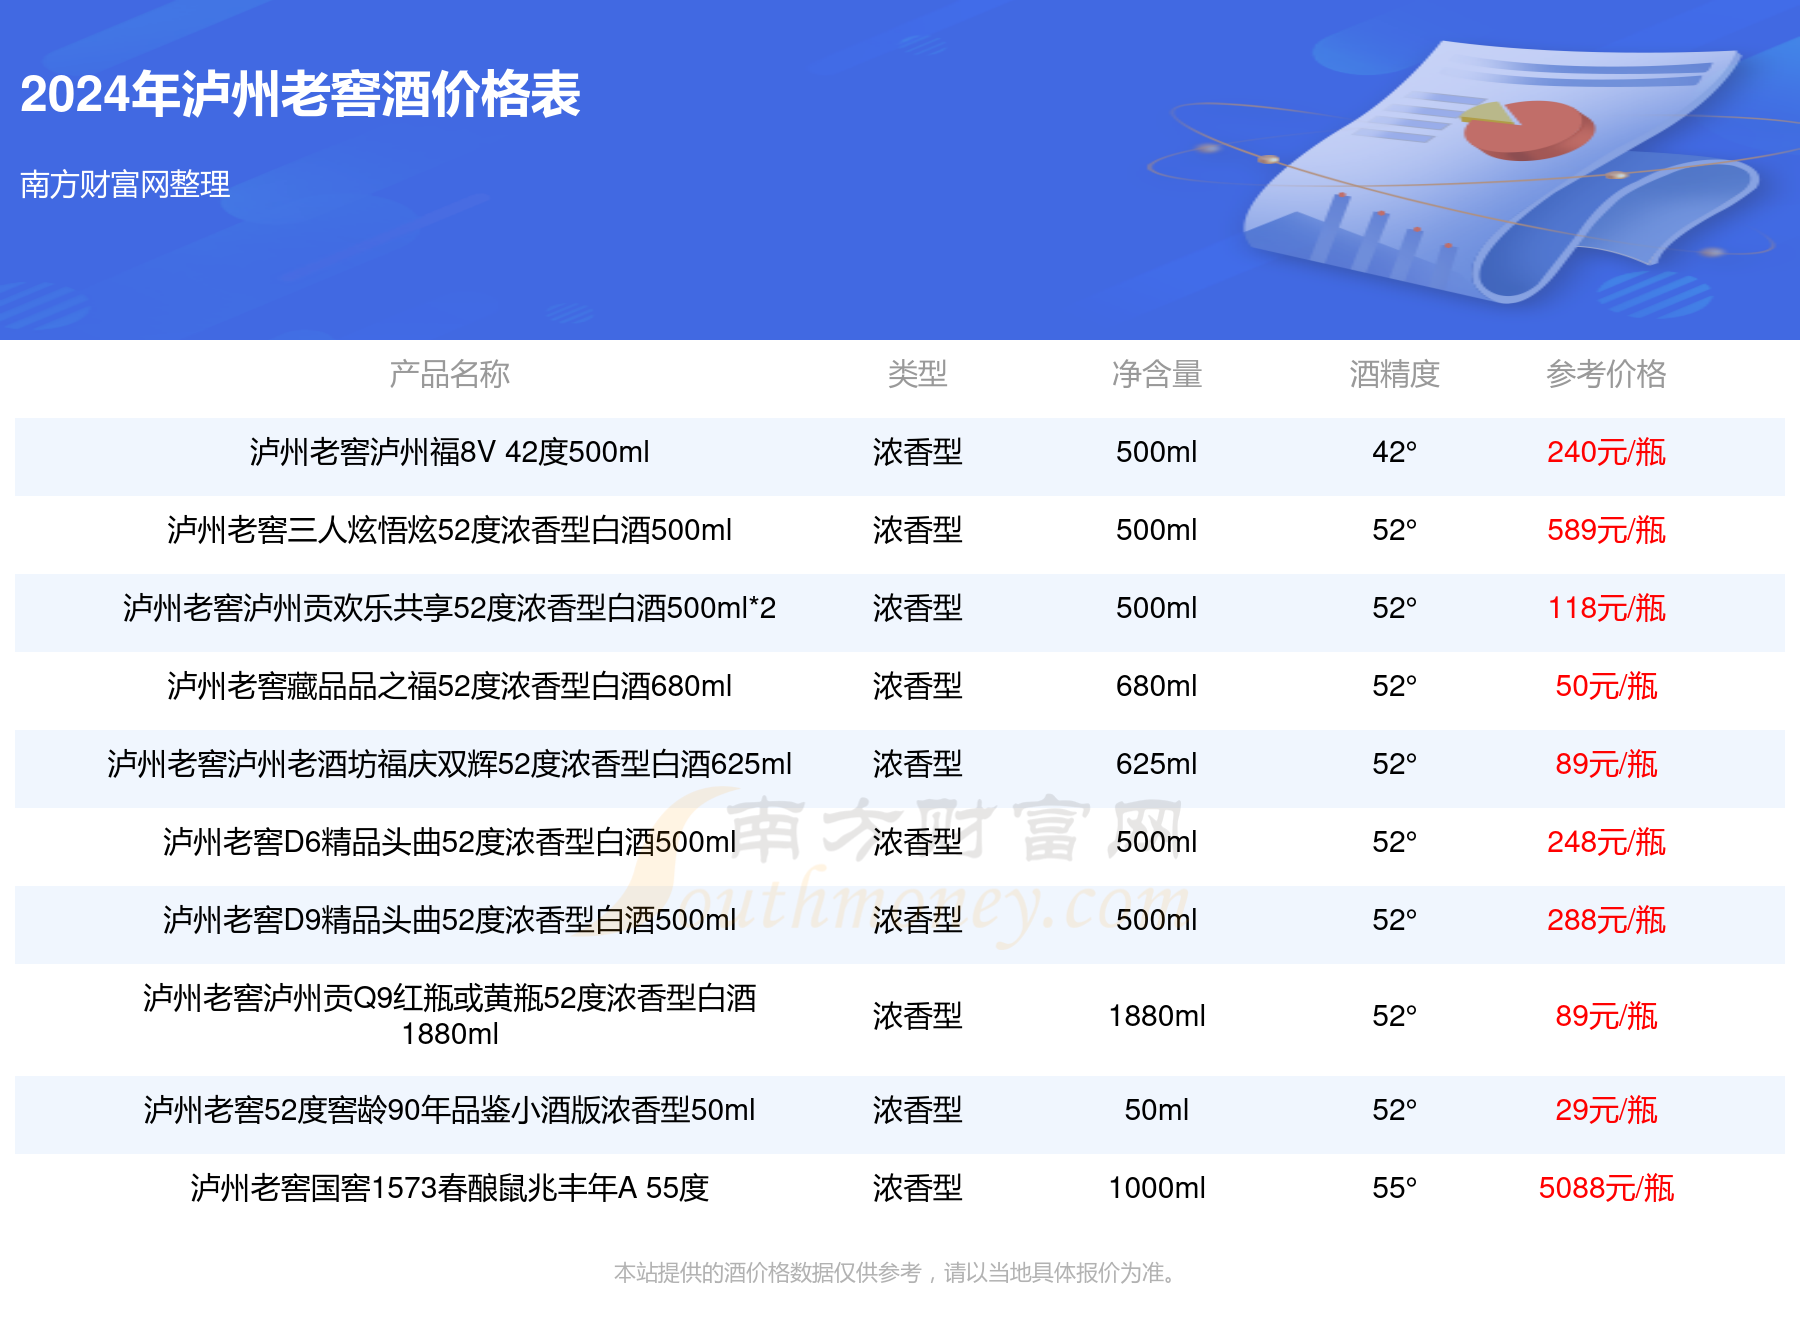
Task: Click the 酒精度 column header
Action: tap(1394, 374)
